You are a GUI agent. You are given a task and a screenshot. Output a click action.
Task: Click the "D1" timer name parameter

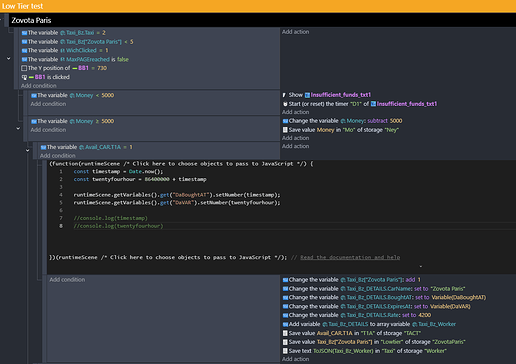coord(356,104)
